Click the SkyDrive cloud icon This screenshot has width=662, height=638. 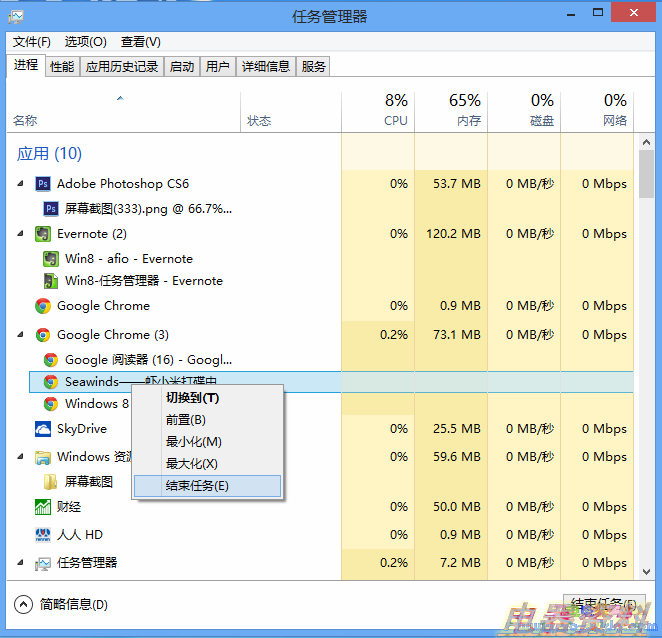tap(43, 429)
